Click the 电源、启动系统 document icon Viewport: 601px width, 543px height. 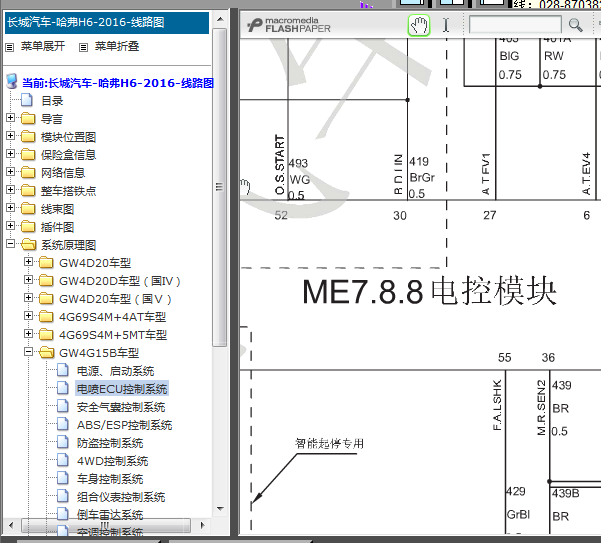coord(64,371)
